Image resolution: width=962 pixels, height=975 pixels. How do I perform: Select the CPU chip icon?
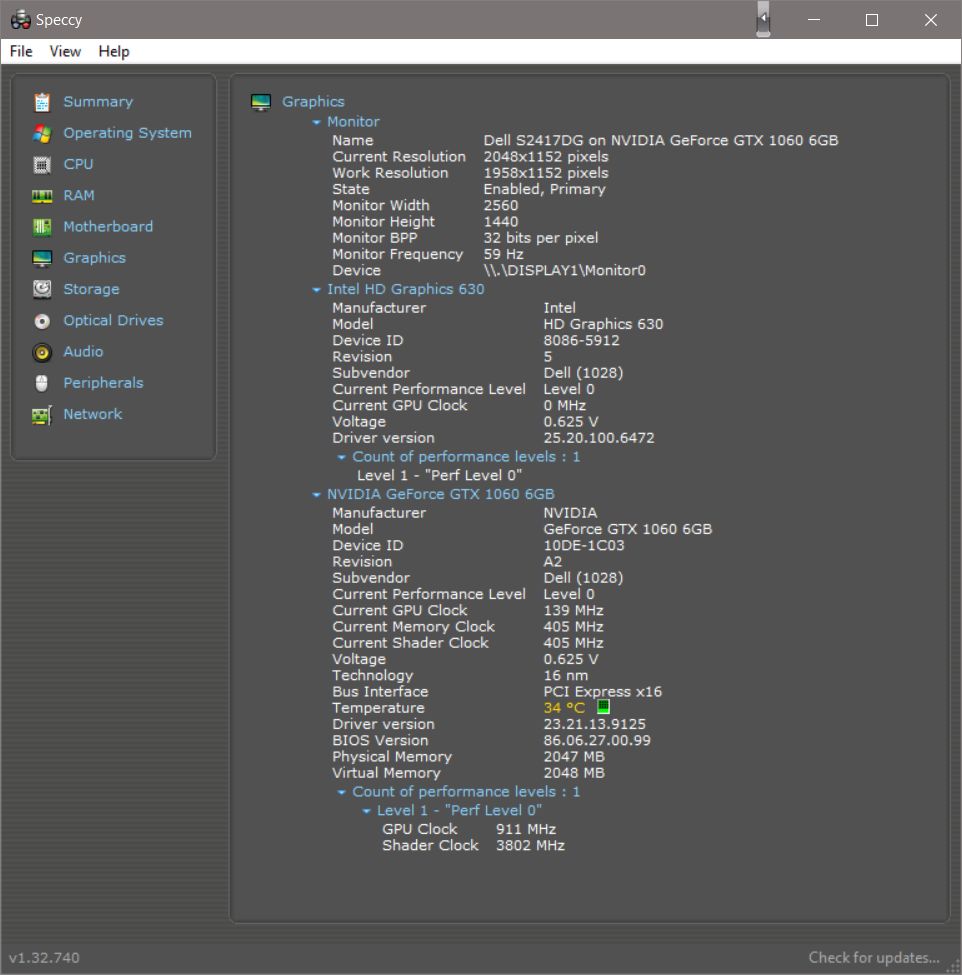click(42, 164)
